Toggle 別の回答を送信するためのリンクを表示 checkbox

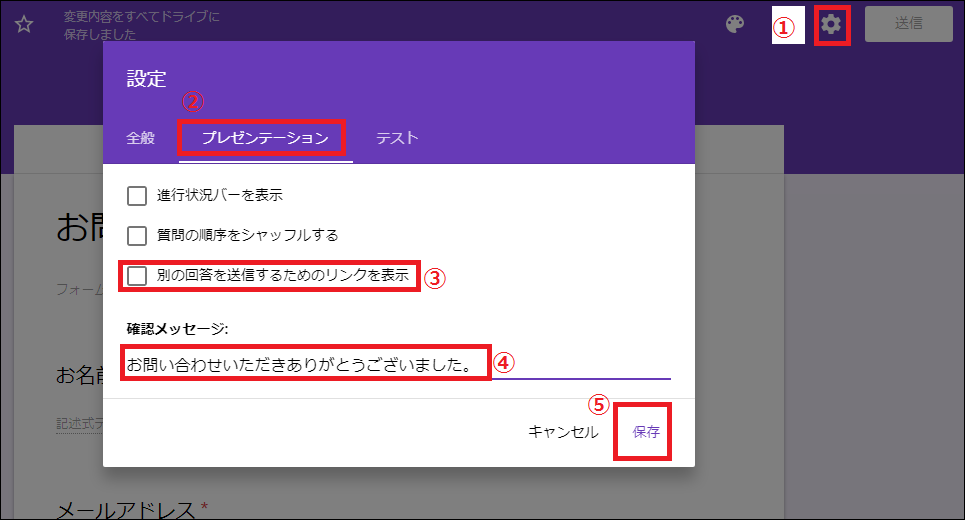click(x=137, y=276)
